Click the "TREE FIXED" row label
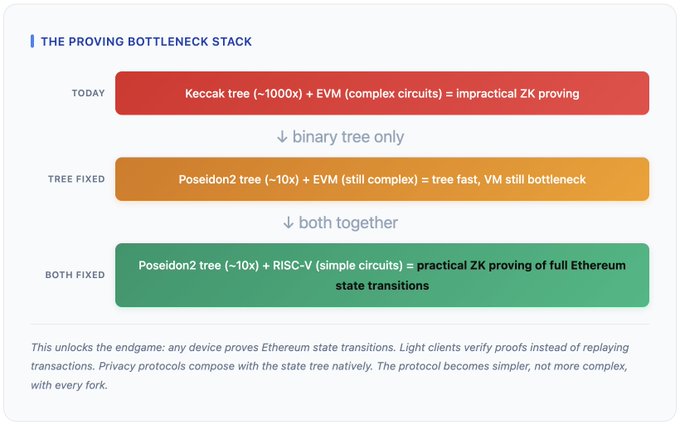 point(76,180)
